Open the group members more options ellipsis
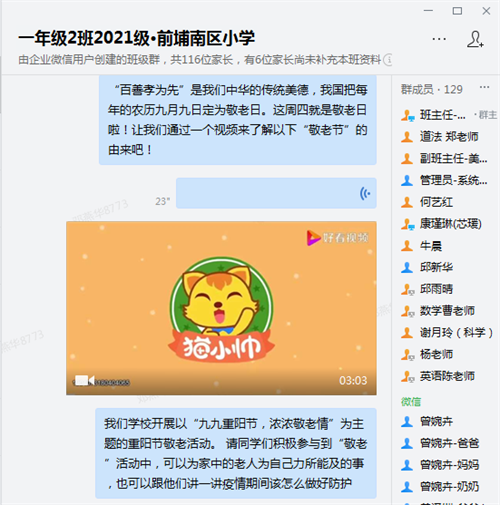Screen dimensions: 500x505 [x=484, y=88]
